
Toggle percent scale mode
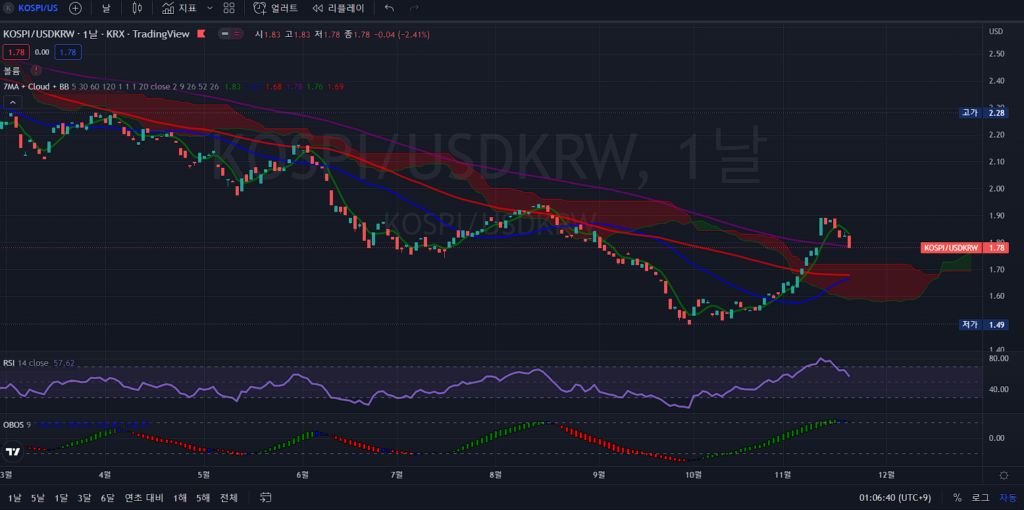click(x=957, y=497)
